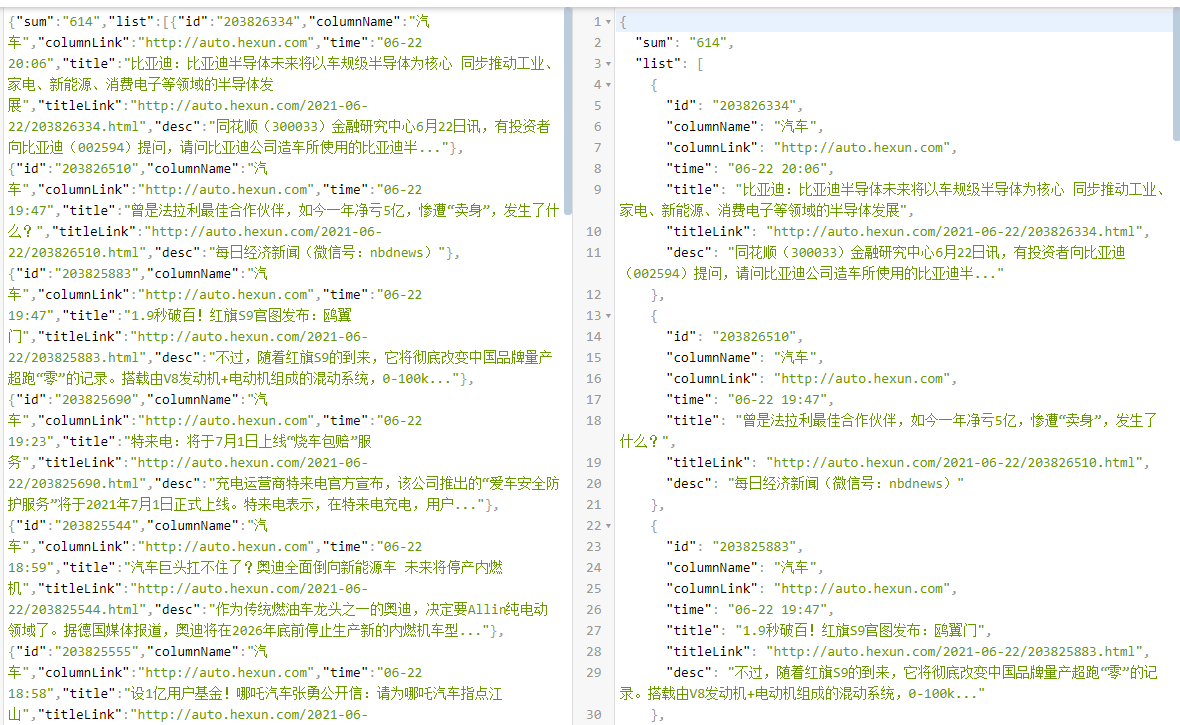Fold the object starting on line 22

pos(608,526)
